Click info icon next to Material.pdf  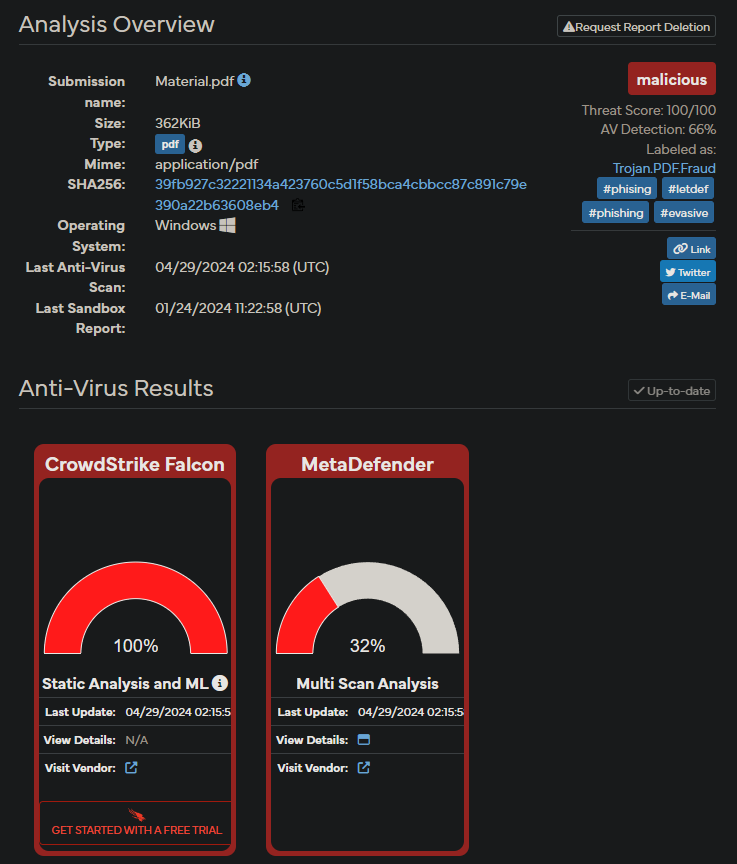click(x=244, y=80)
